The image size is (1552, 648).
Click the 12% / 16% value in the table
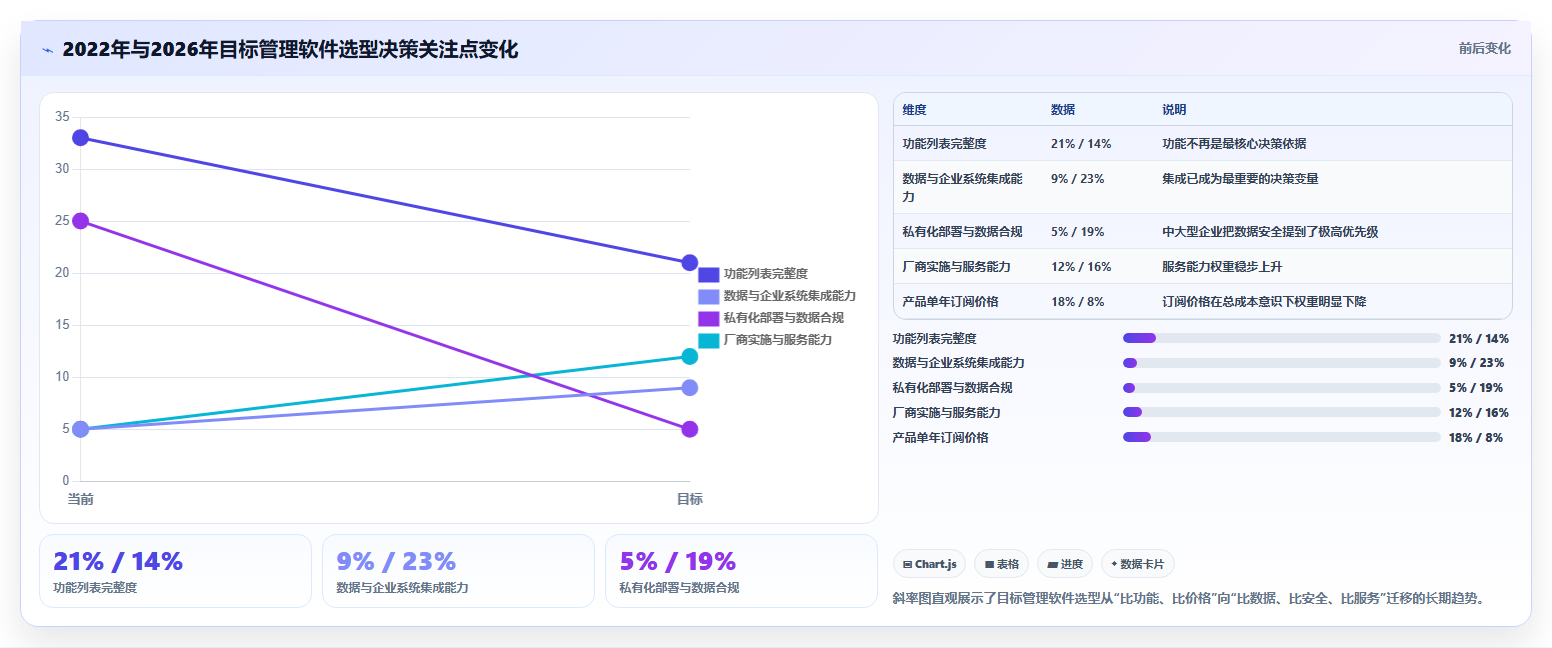(x=1081, y=267)
